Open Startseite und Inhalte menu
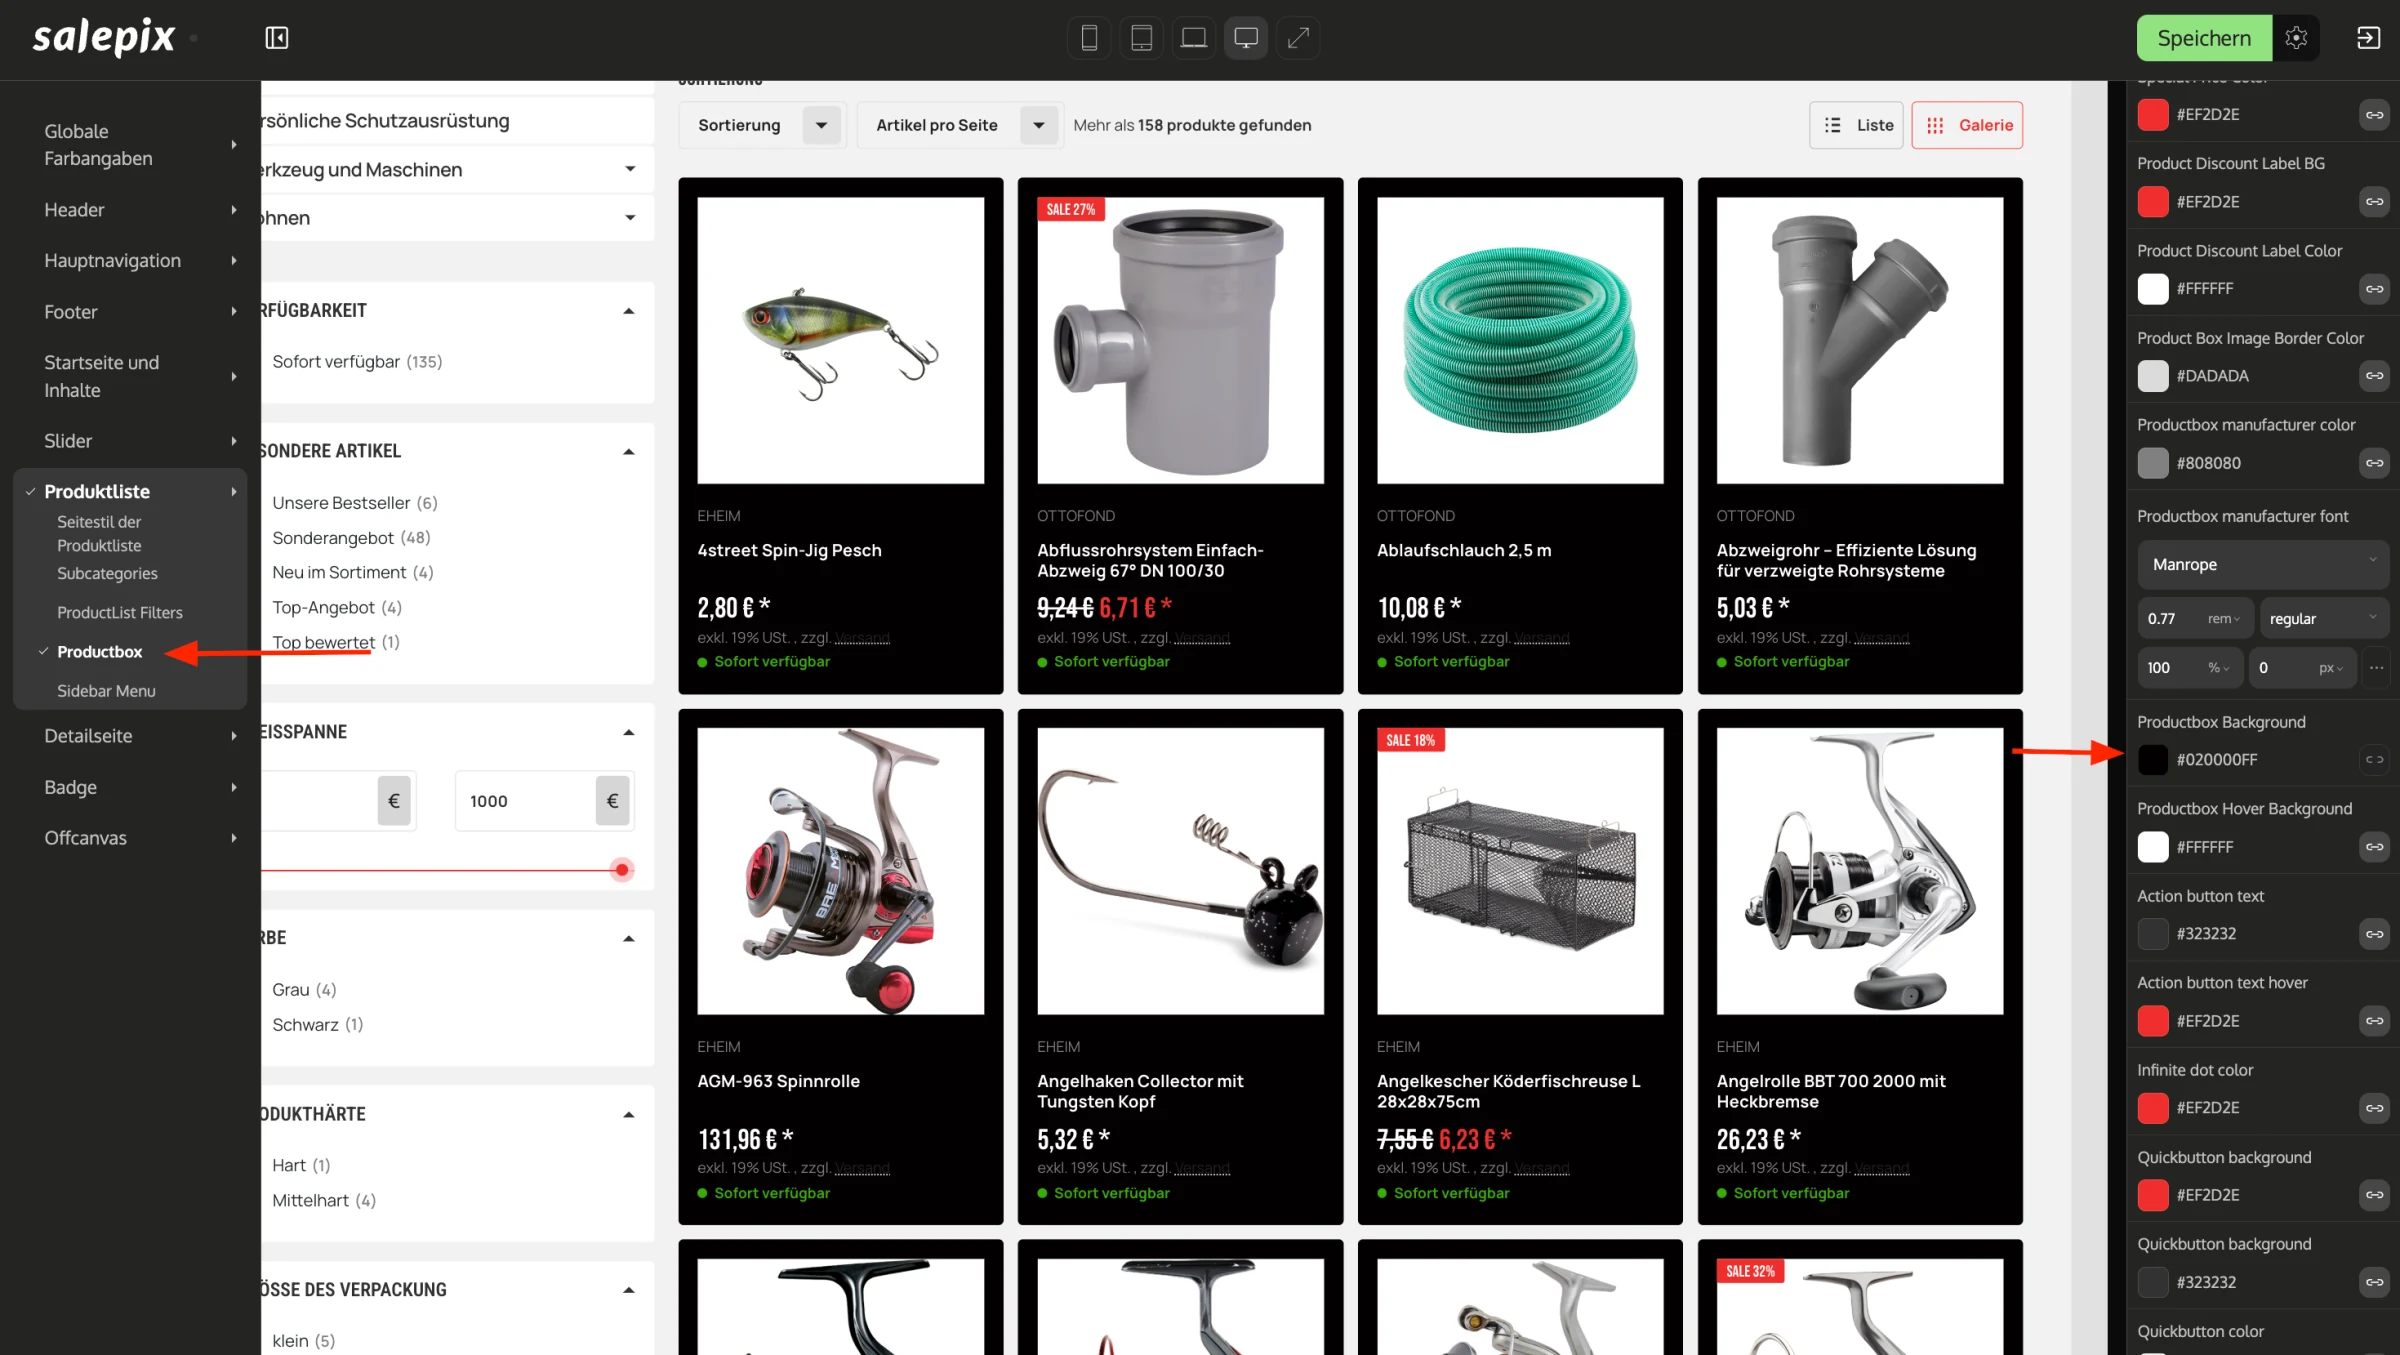The width and height of the screenshot is (2400, 1355). click(x=130, y=377)
